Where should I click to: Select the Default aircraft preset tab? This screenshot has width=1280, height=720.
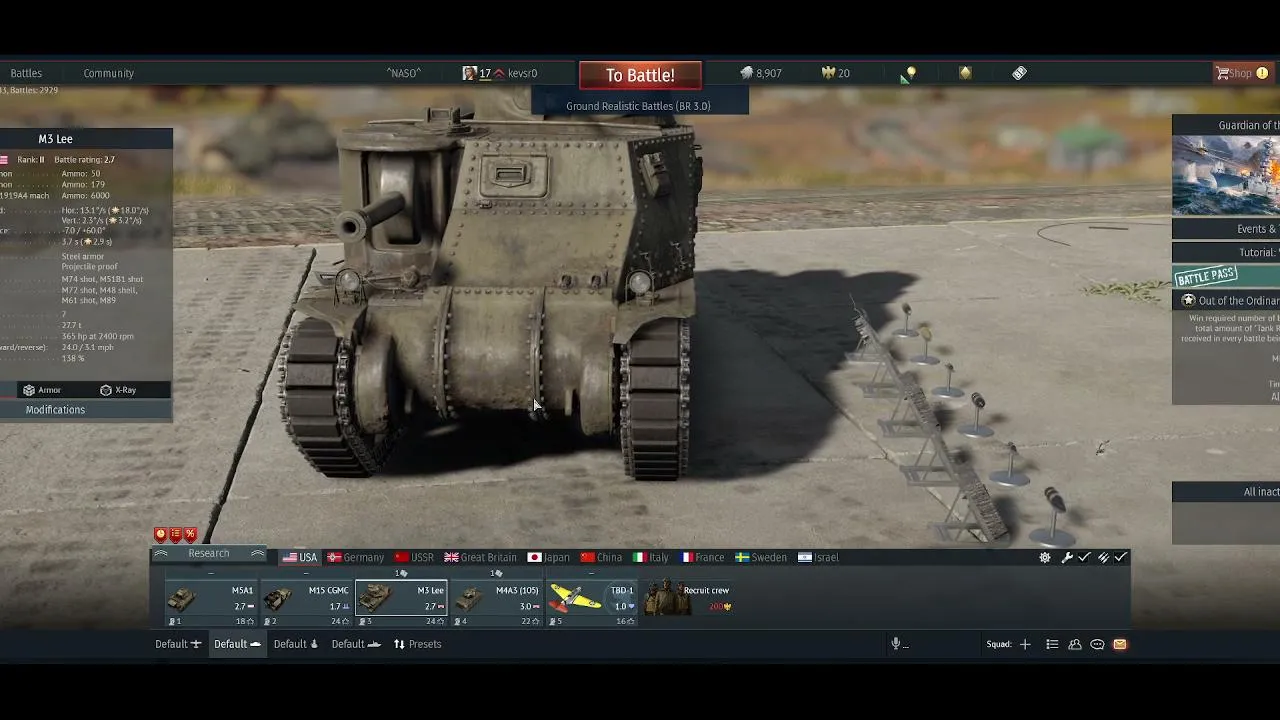coord(178,644)
